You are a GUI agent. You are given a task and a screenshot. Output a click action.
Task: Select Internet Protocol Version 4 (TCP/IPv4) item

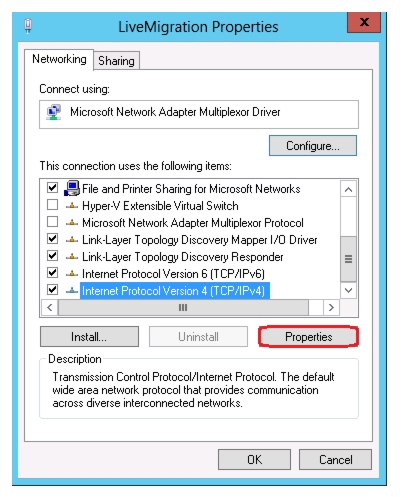(x=173, y=291)
